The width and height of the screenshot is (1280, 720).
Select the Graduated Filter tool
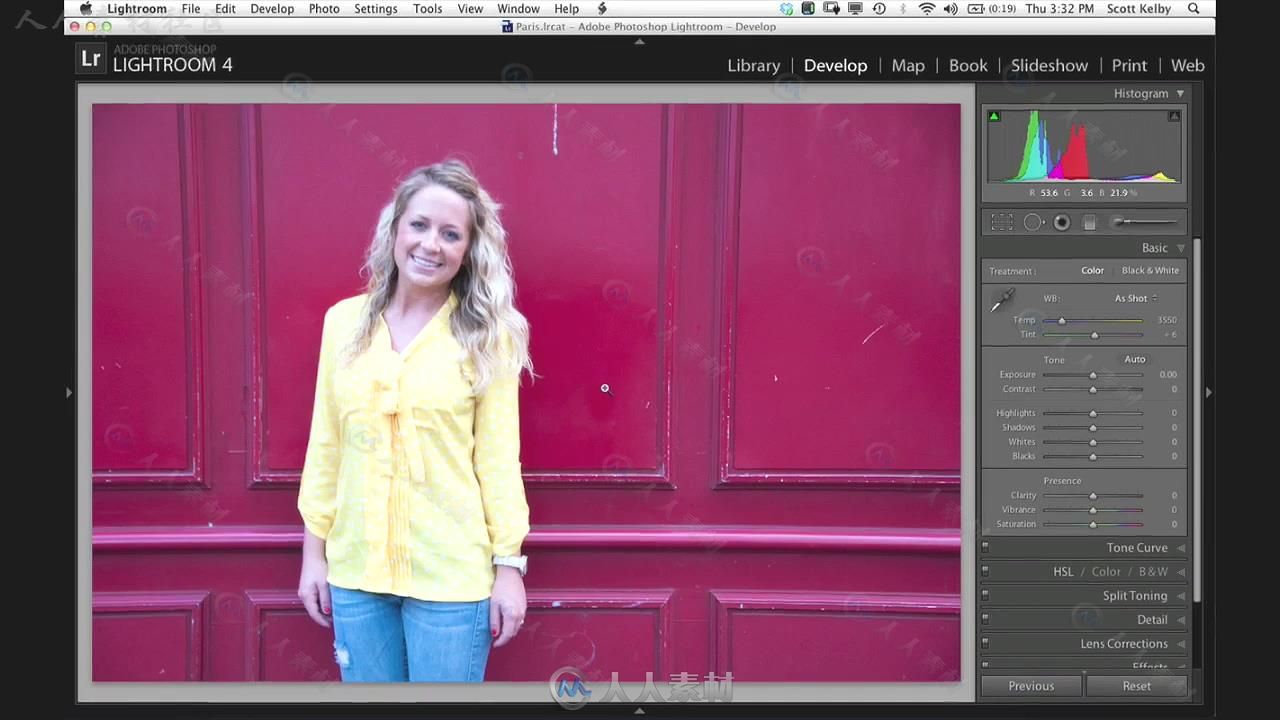click(x=1090, y=223)
